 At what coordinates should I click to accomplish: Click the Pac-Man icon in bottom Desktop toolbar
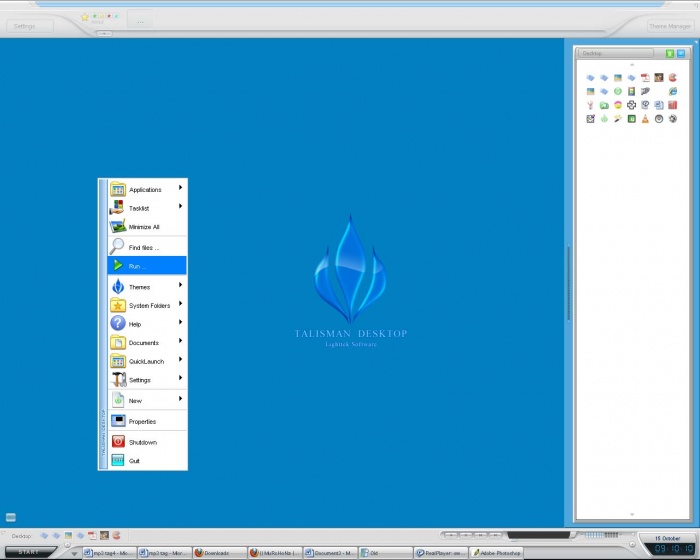click(116, 535)
